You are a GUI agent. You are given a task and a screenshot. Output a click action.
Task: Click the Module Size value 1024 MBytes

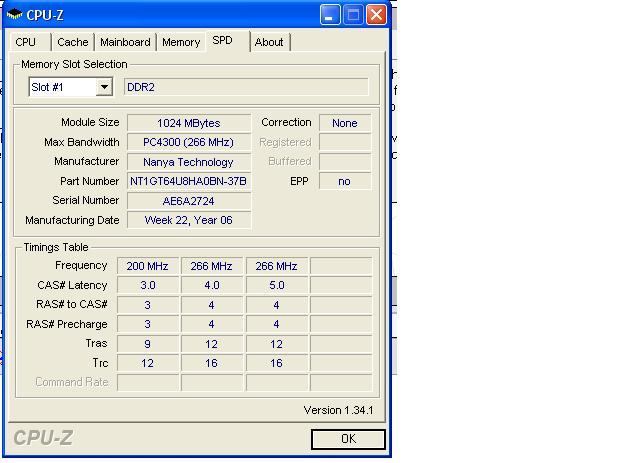click(189, 123)
